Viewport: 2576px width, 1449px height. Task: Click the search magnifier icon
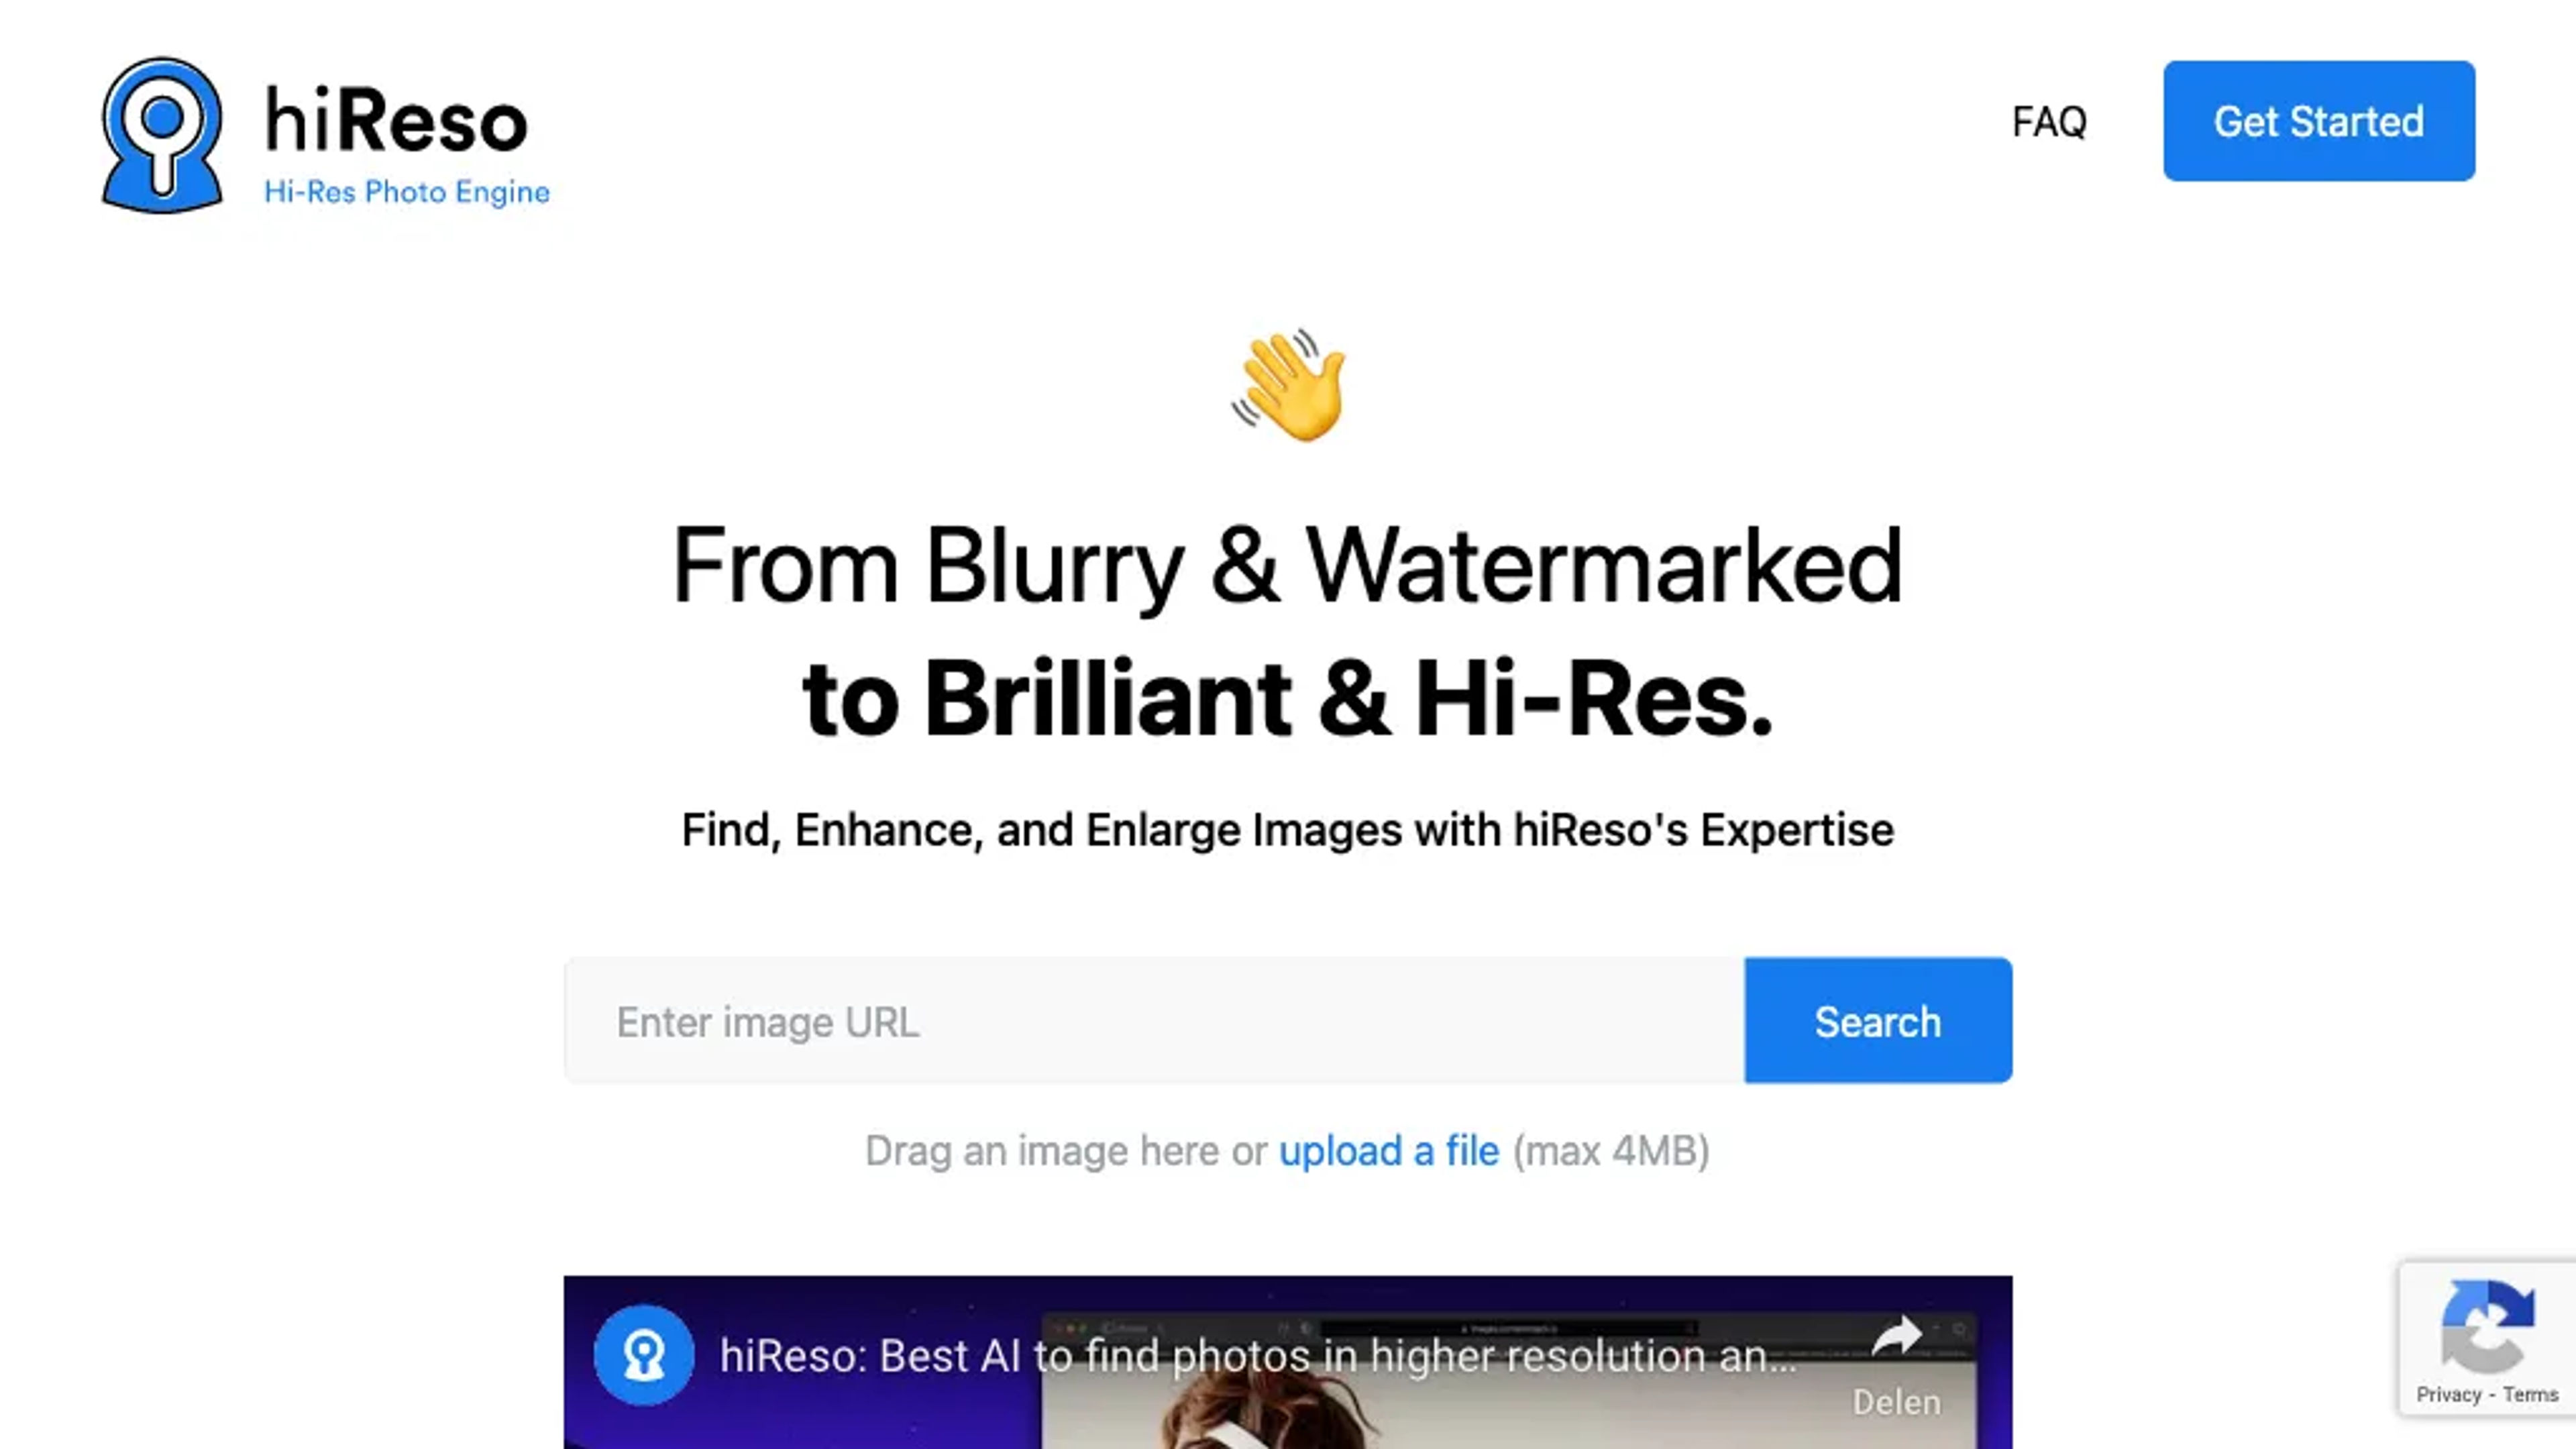[163, 134]
